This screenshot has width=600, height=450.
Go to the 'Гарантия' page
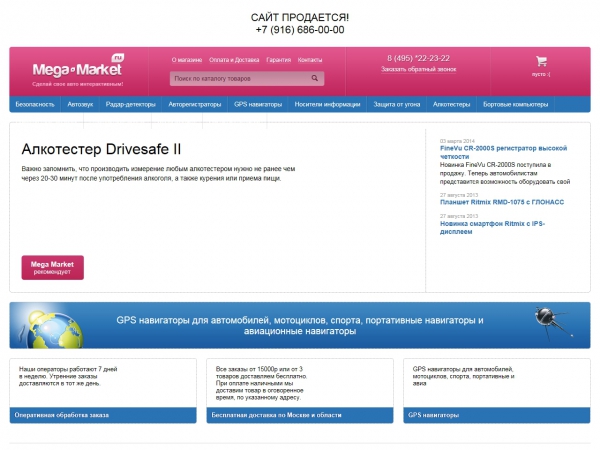pos(279,60)
